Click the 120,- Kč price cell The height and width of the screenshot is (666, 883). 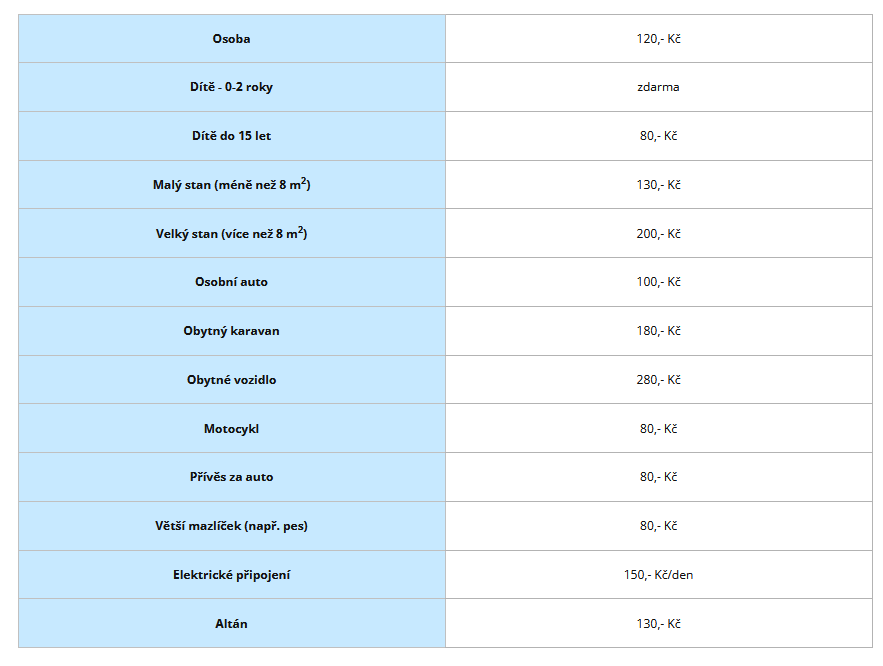tap(658, 39)
